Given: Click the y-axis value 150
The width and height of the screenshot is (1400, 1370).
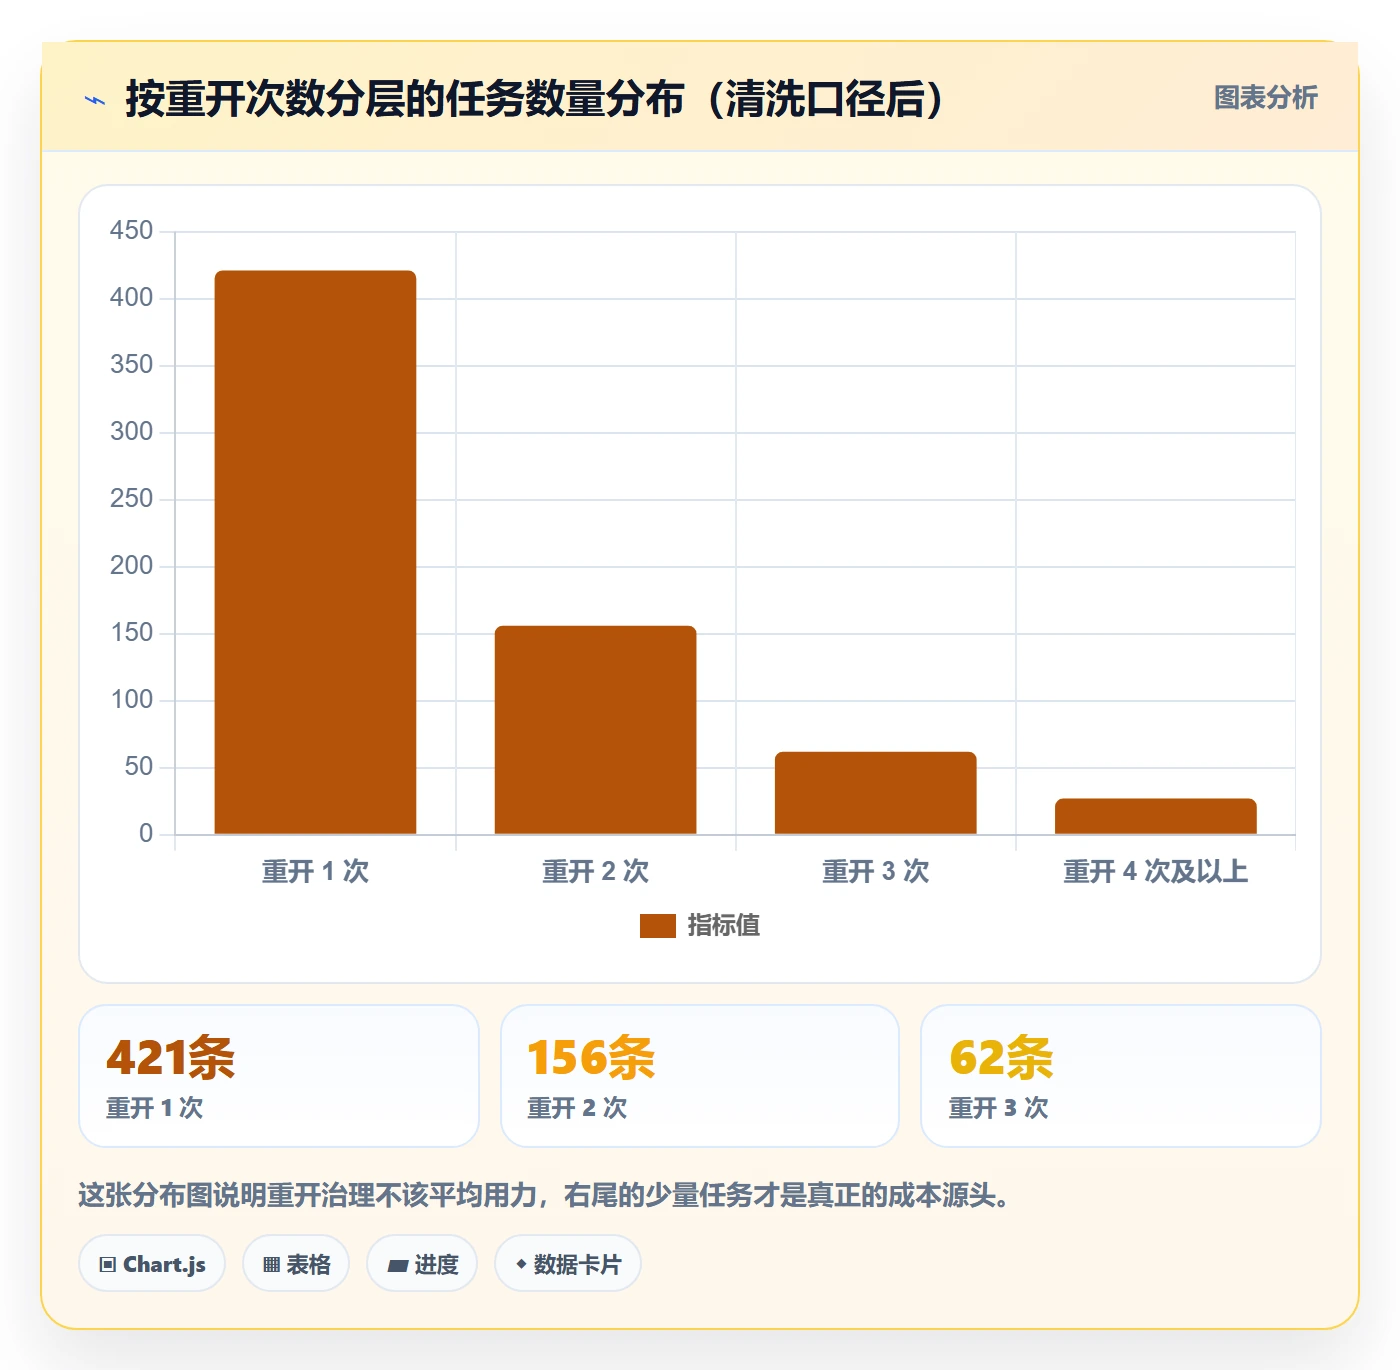Looking at the screenshot, I should pyautogui.click(x=131, y=633).
